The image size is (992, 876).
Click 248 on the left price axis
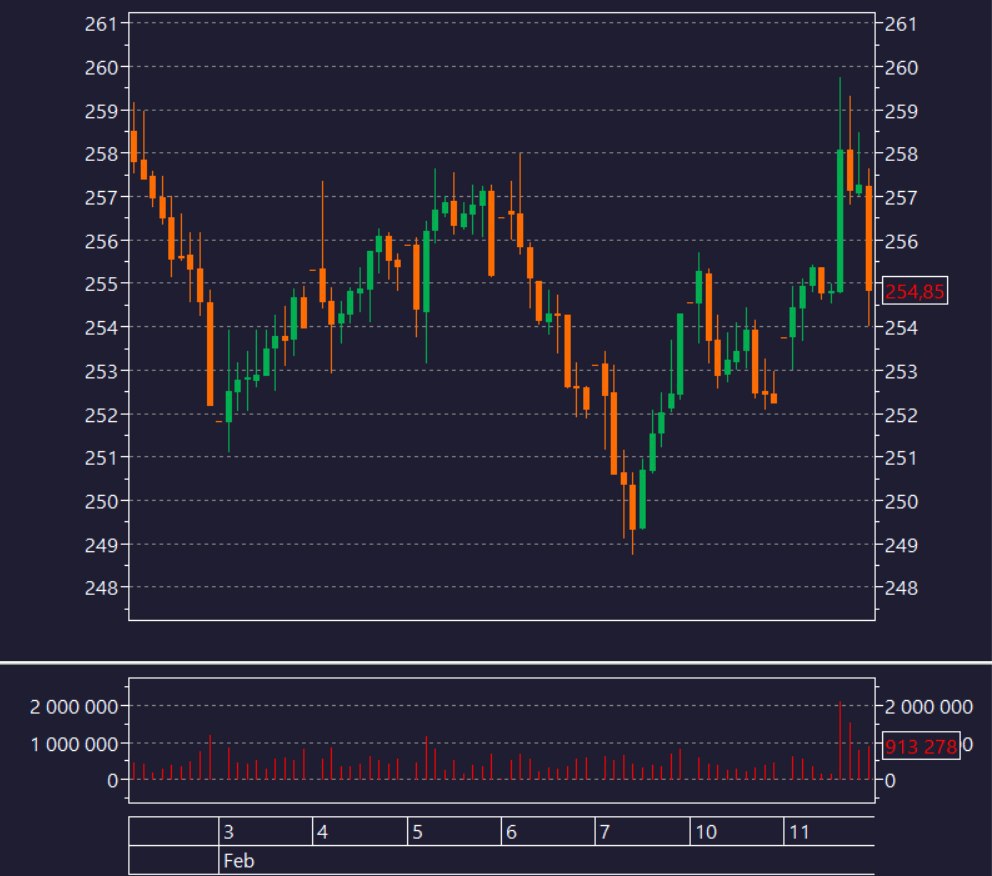101,588
